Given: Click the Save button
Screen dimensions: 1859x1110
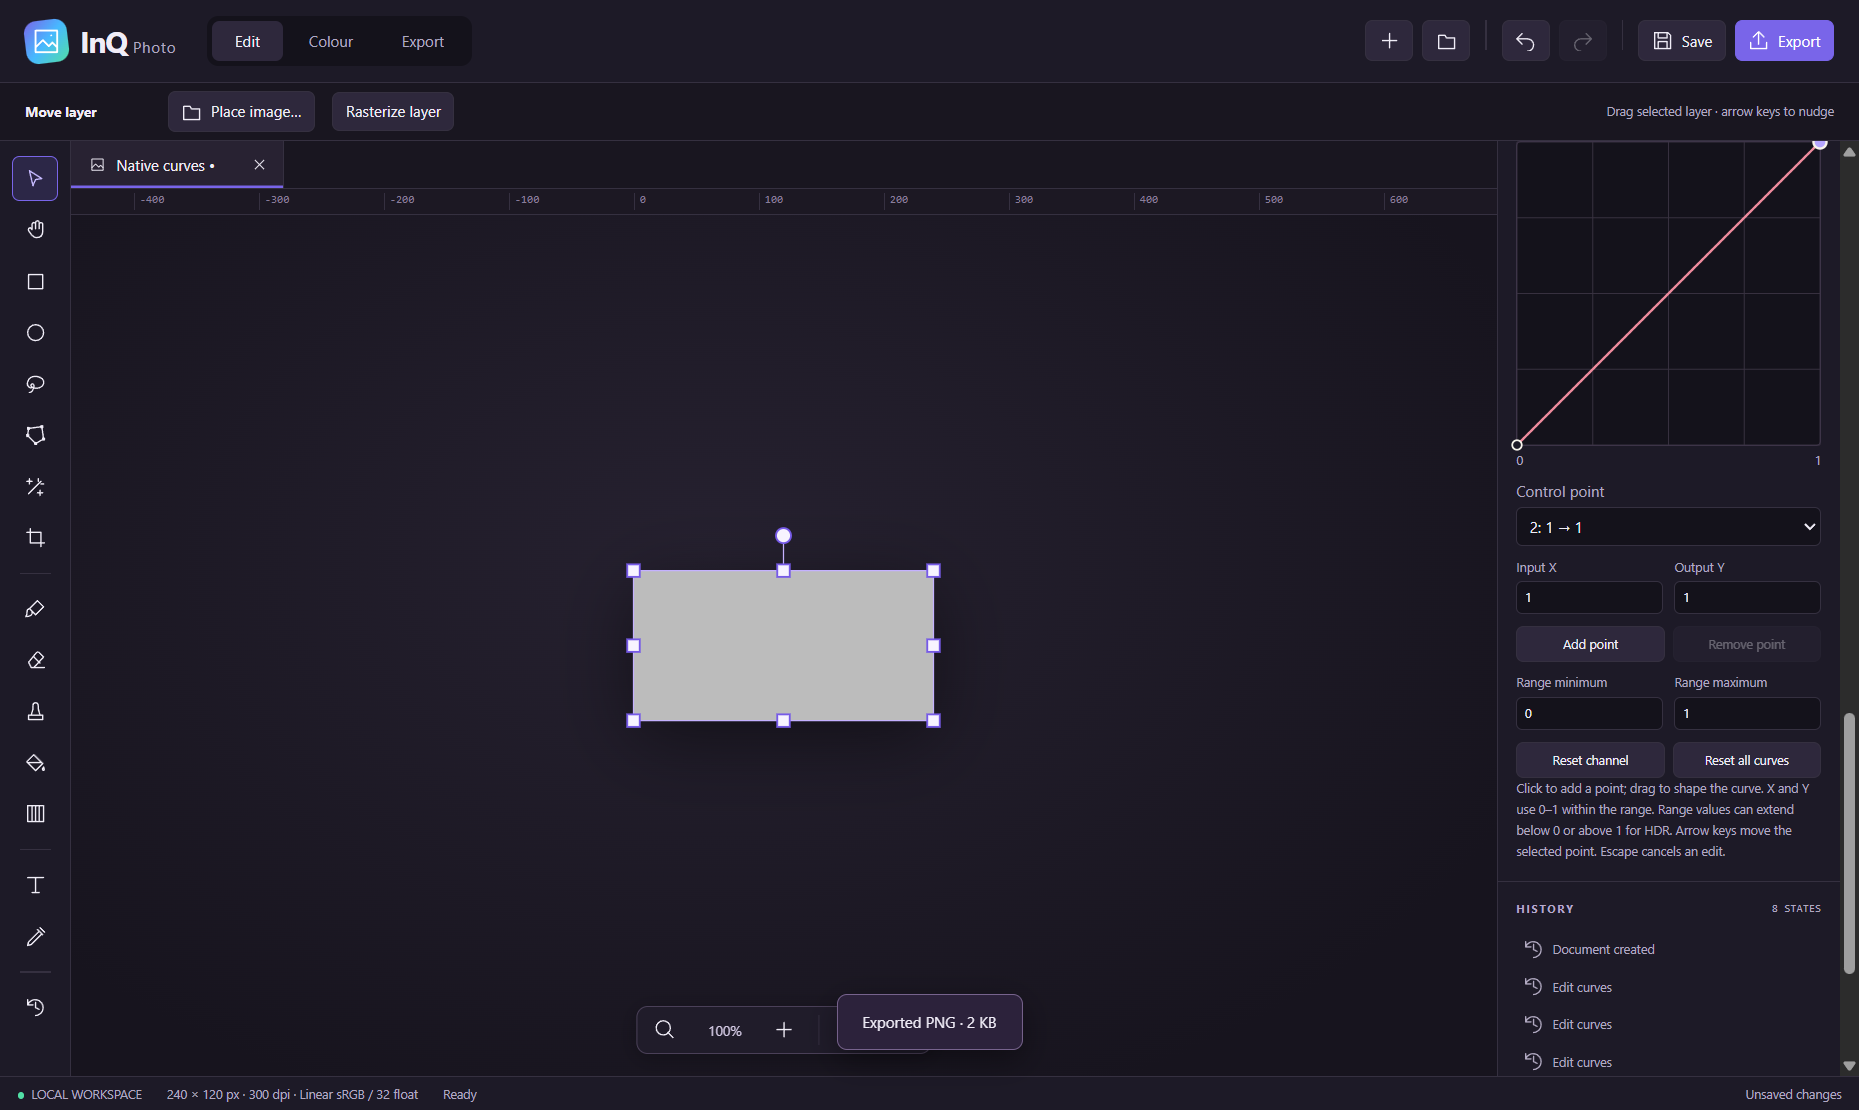Looking at the screenshot, I should pos(1682,41).
